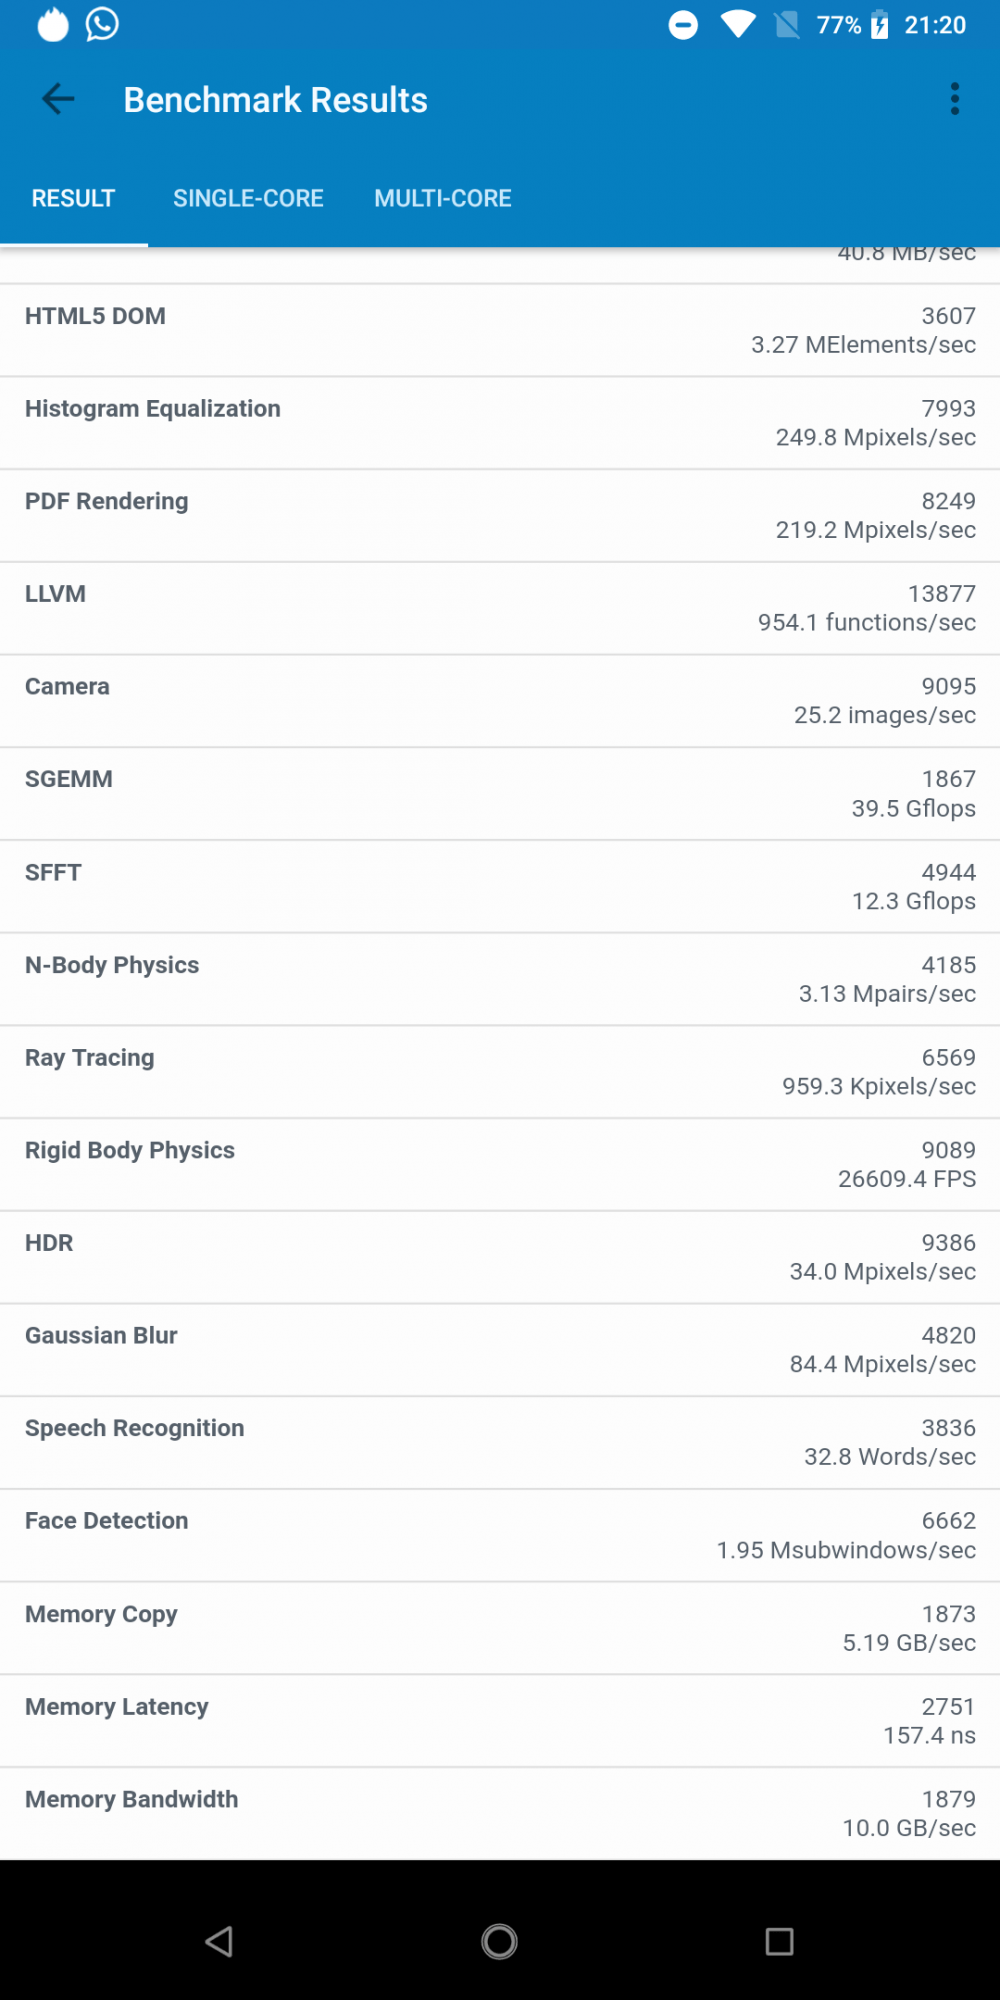
Task: Tap the Gaussian Blur score row
Action: (x=500, y=1349)
